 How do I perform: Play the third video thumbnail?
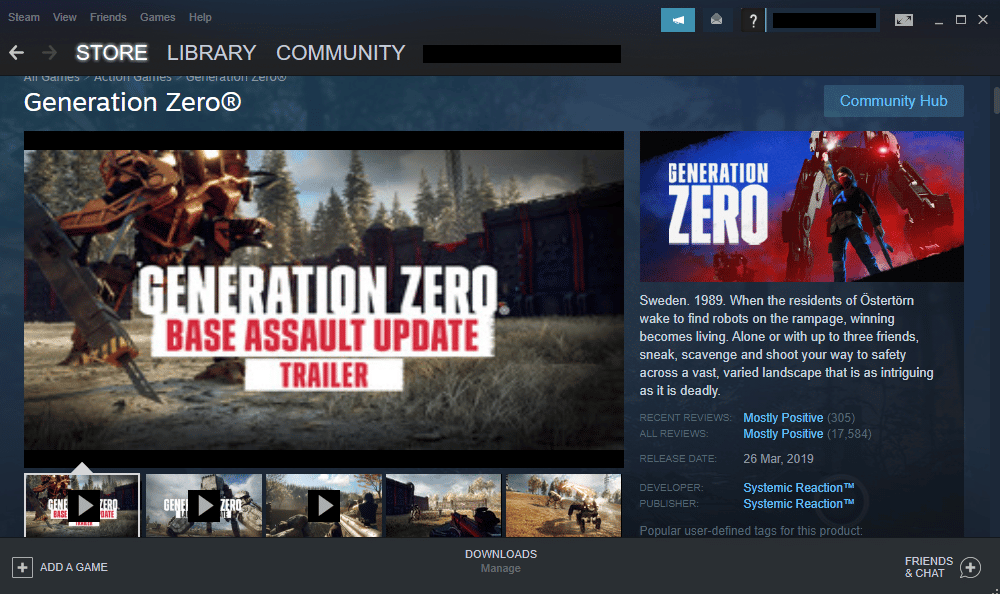(324, 505)
